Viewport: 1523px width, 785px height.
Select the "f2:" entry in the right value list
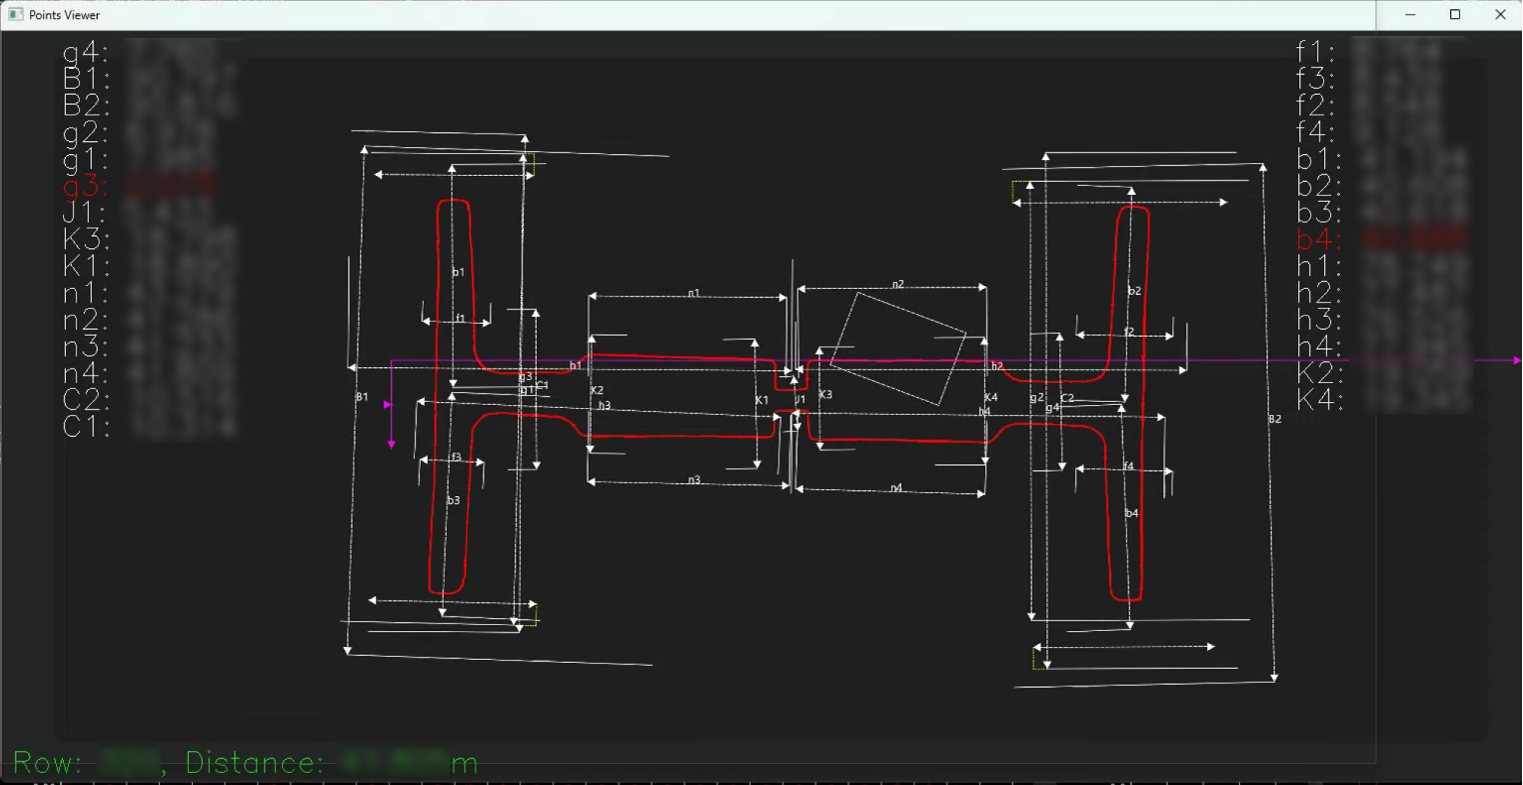[1316, 105]
